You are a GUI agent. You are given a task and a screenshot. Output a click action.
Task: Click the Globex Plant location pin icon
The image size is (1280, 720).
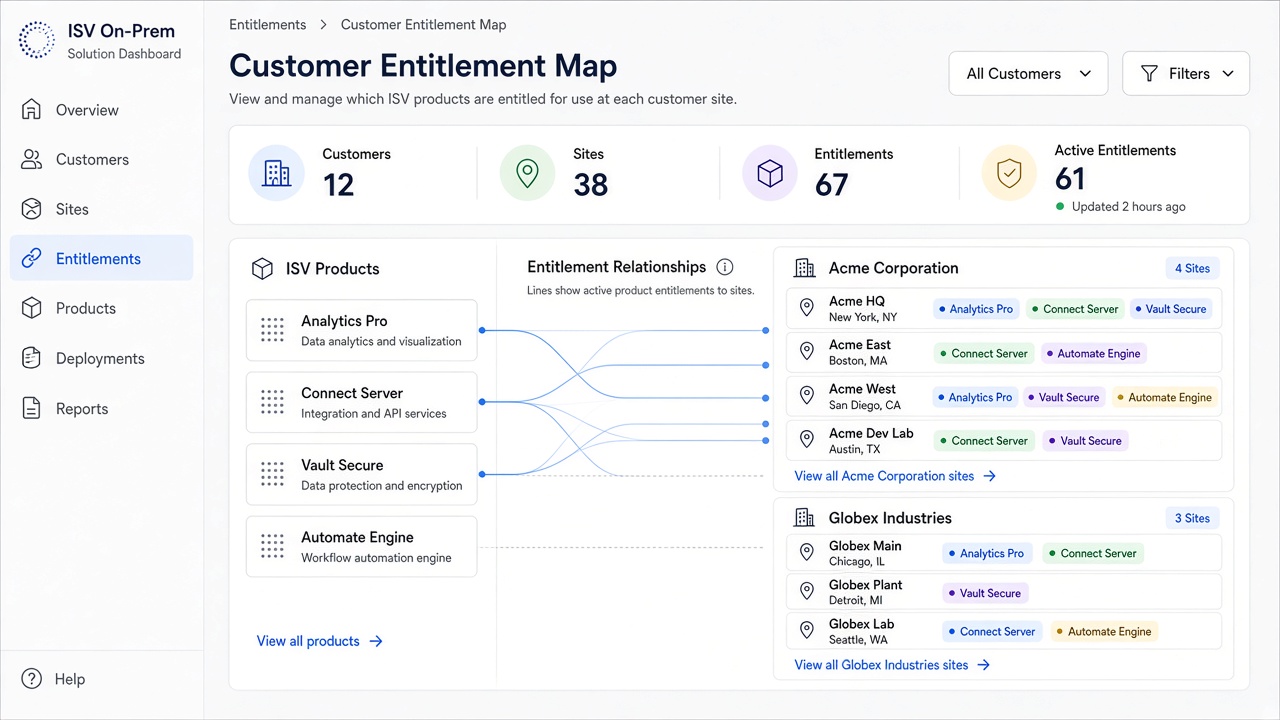pyautogui.click(x=807, y=592)
